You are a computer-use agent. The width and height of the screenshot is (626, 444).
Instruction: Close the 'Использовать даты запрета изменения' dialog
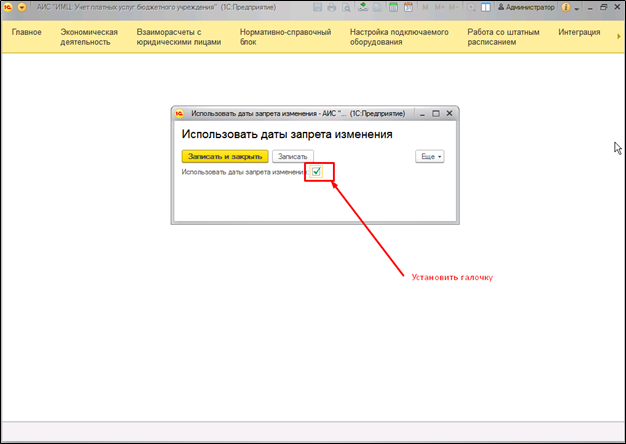click(449, 114)
